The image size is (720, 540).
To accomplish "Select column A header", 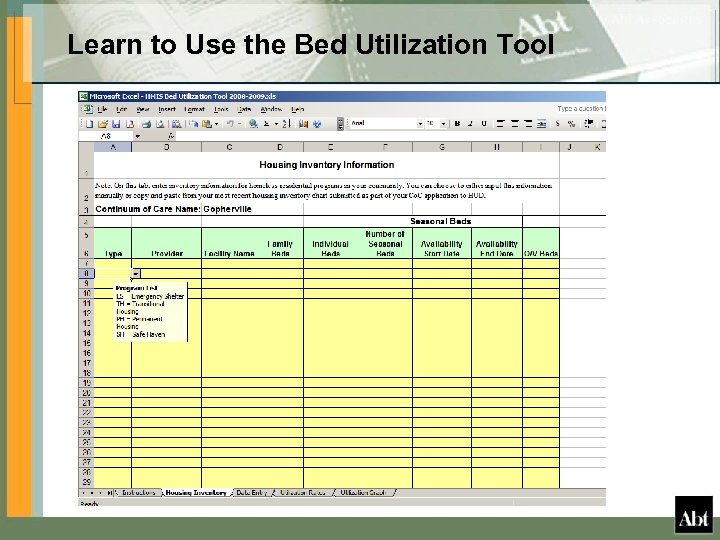I will (x=113, y=147).
